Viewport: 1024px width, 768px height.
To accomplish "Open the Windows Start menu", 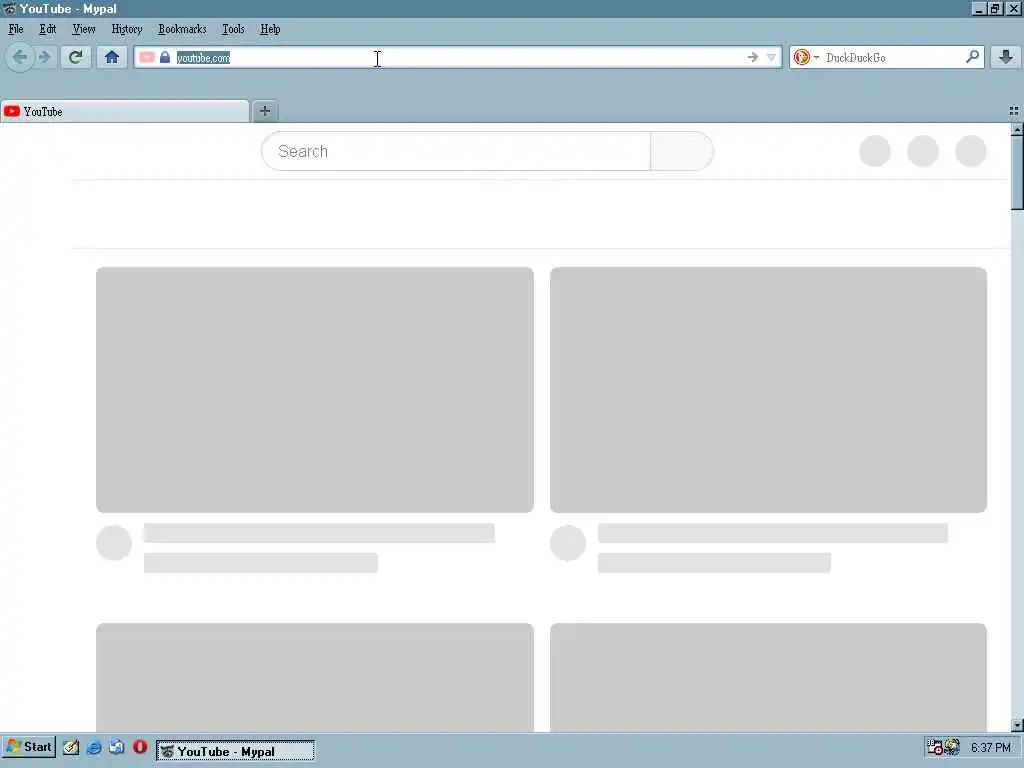I will pos(29,747).
